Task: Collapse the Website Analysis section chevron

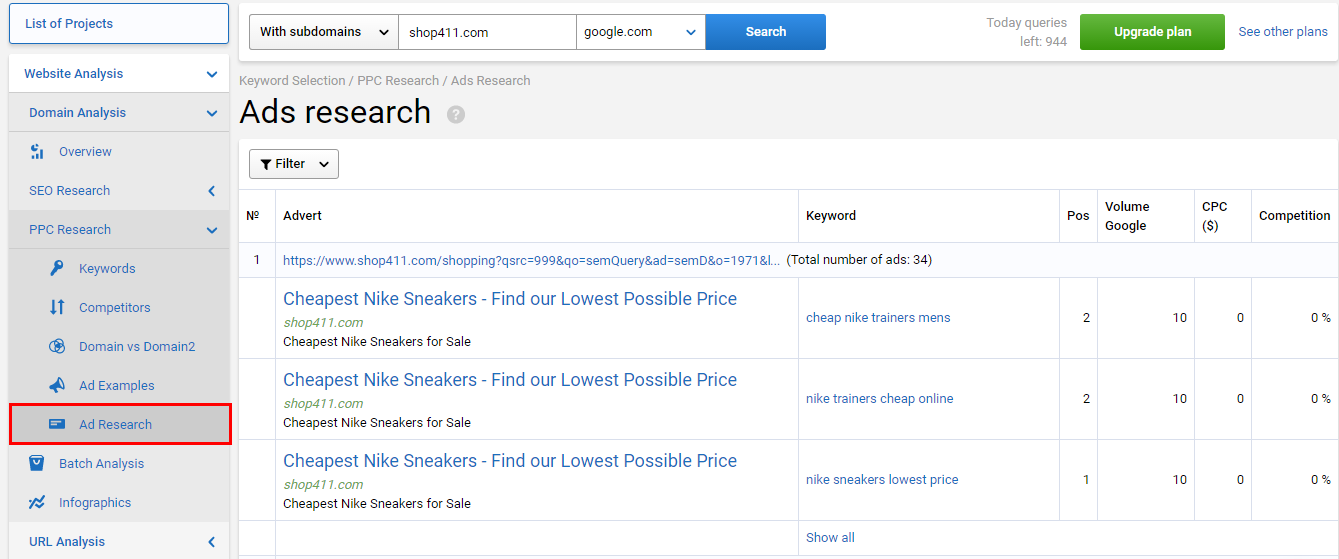Action: (x=211, y=74)
